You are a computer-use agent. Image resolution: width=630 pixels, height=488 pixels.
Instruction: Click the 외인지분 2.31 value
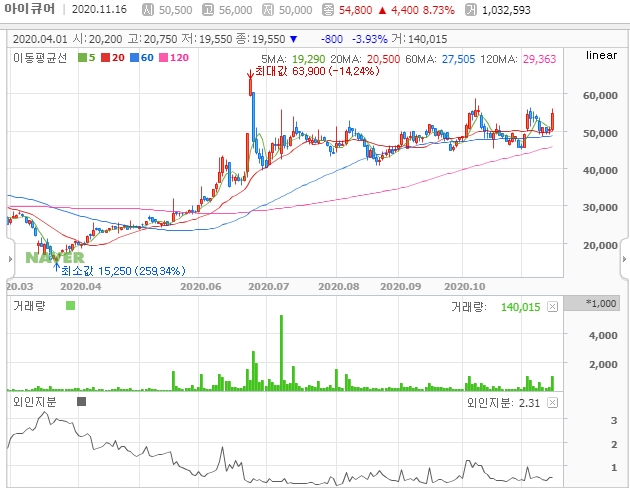click(x=529, y=403)
